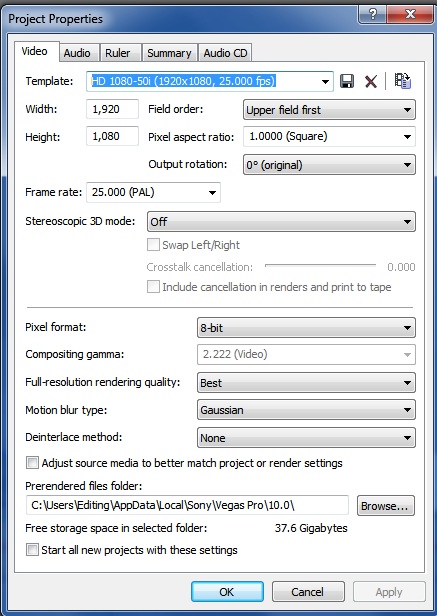Close the Project Properties dialog
The height and width of the screenshot is (616, 437).
[410, 15]
